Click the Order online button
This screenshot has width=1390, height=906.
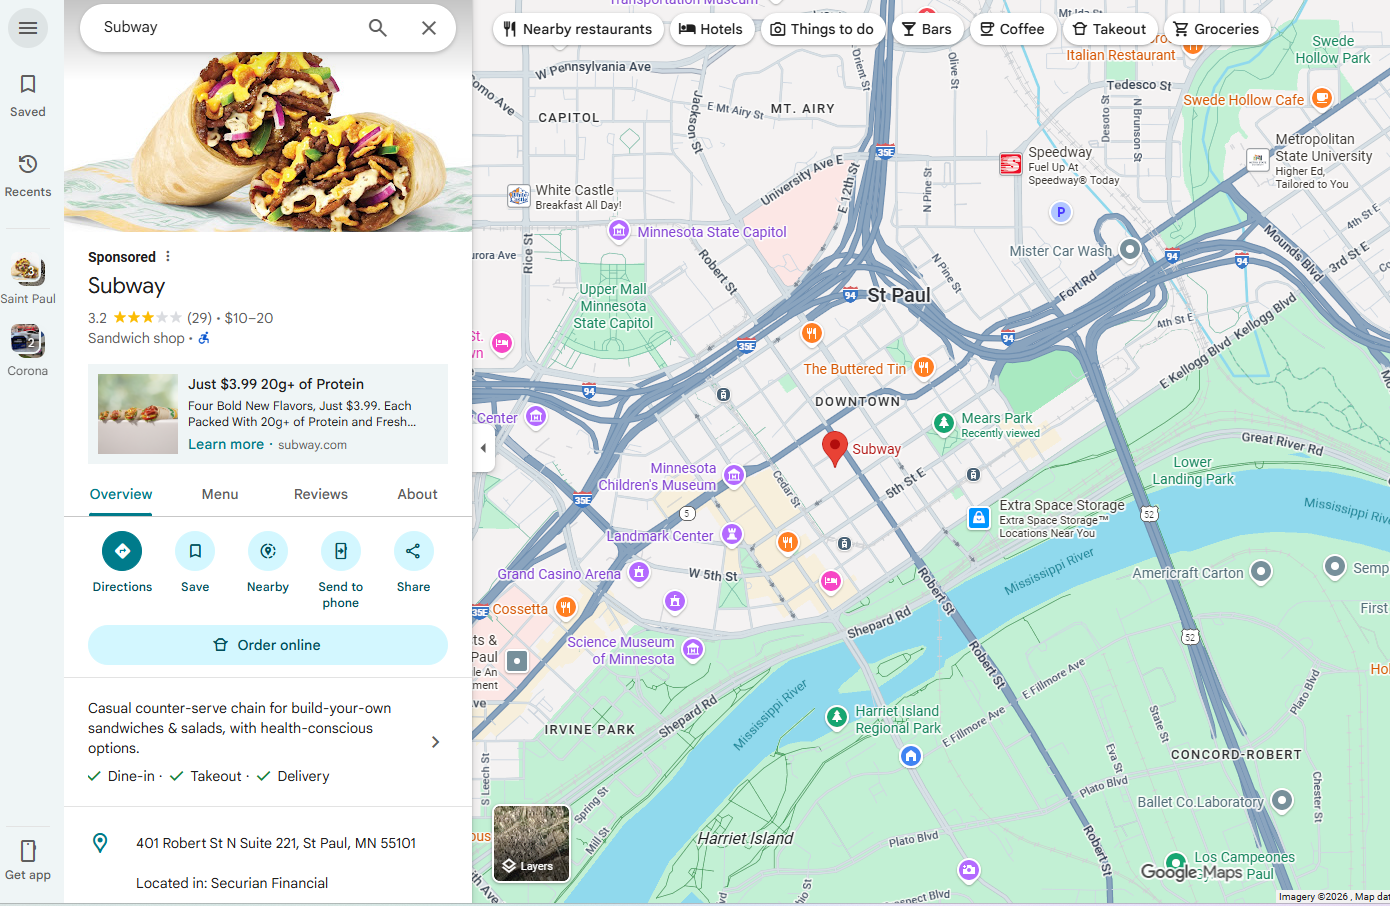click(x=267, y=645)
